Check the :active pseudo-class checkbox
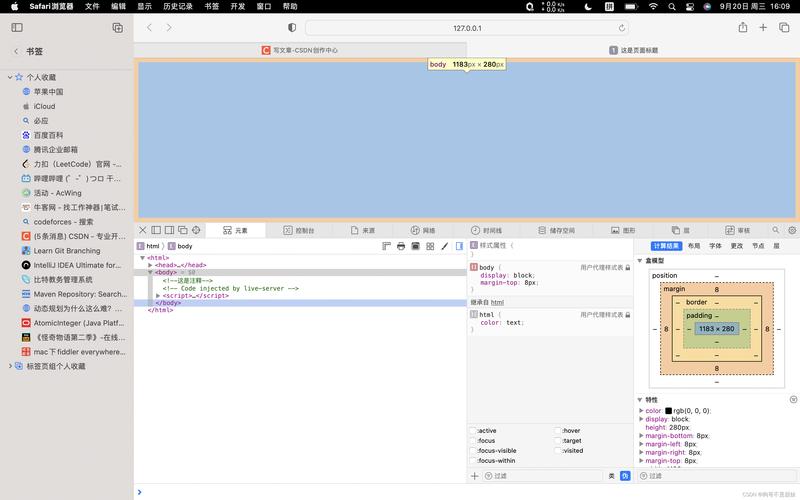The image size is (800, 500). coord(473,430)
